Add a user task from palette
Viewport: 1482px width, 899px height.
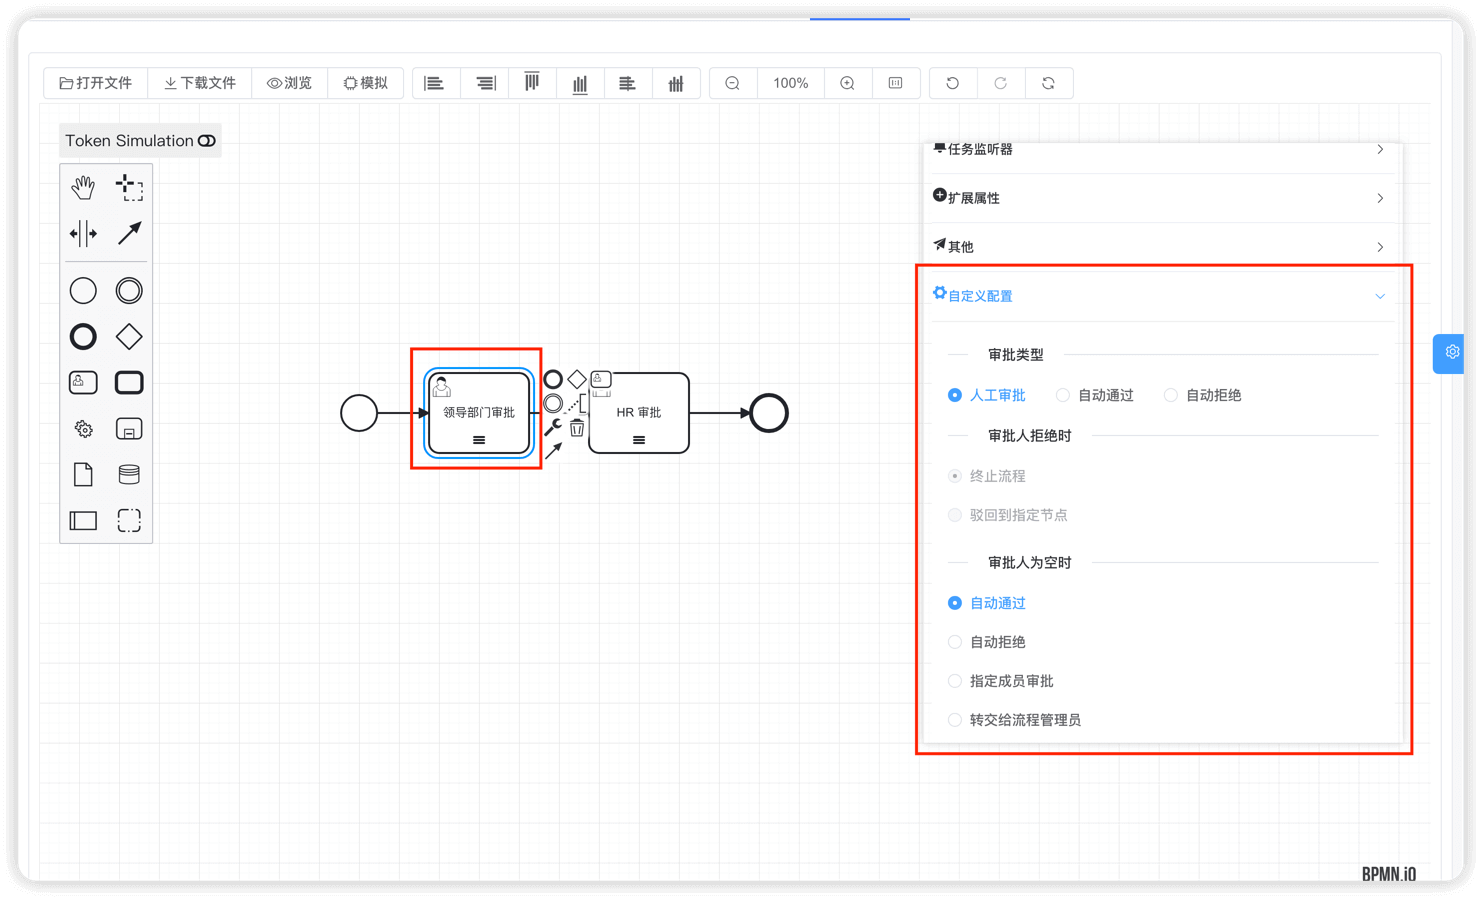[83, 382]
